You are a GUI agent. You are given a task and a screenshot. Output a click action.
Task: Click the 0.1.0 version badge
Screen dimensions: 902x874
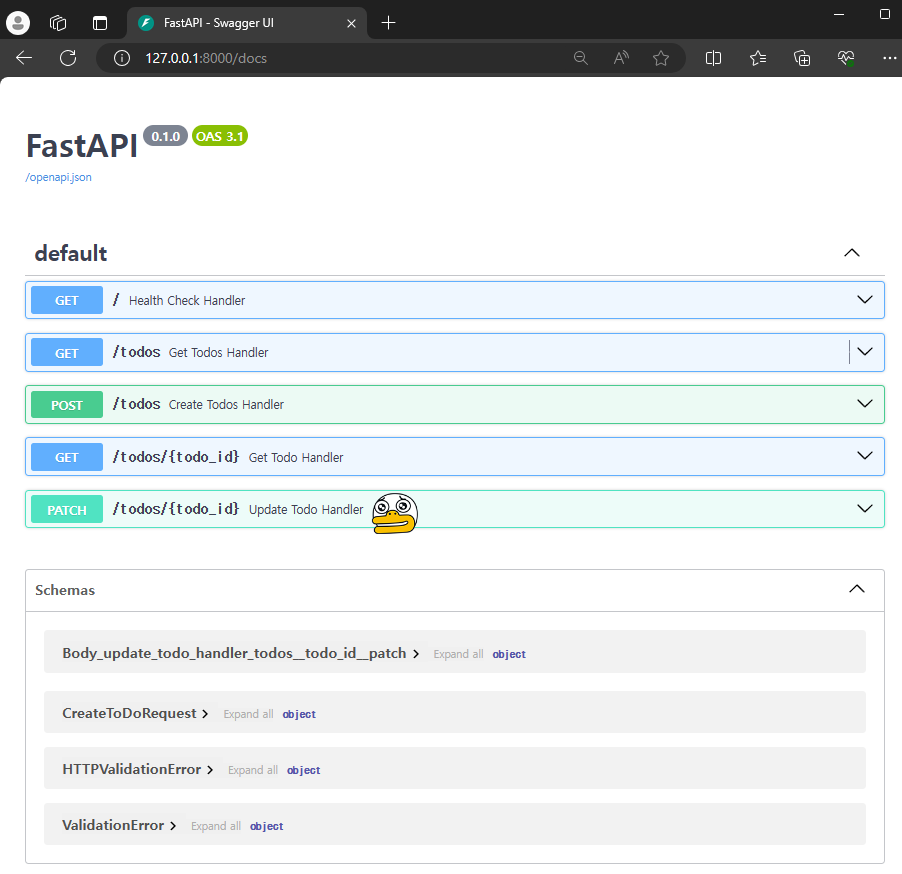click(166, 136)
